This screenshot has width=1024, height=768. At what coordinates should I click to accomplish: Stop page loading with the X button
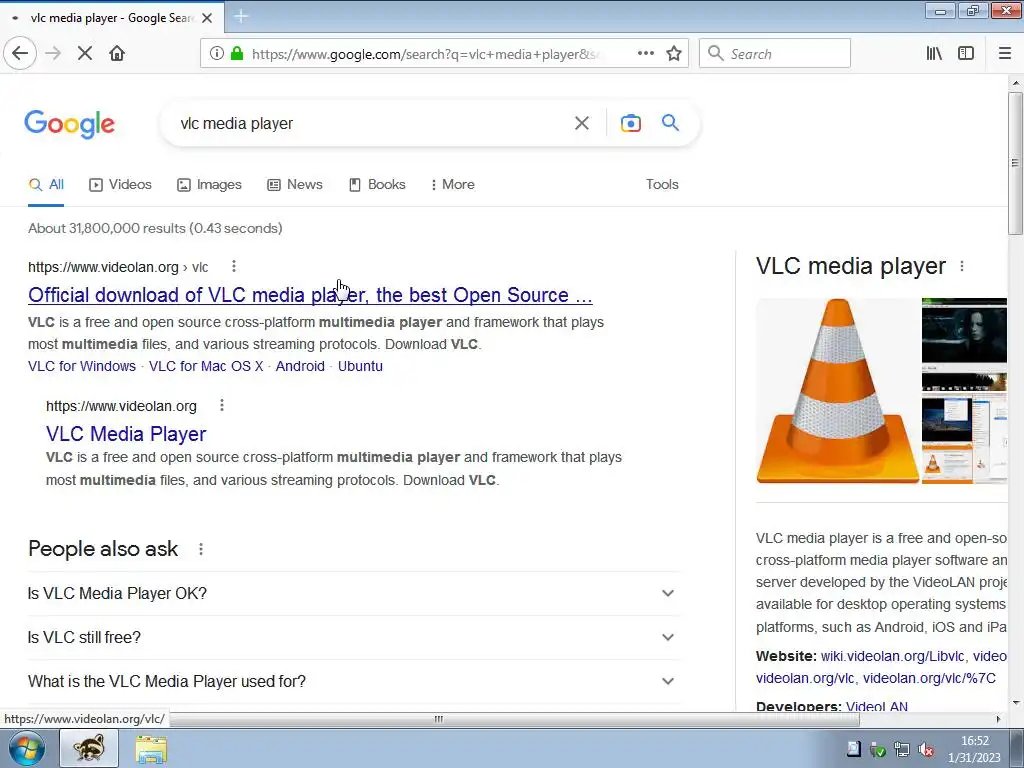[85, 54]
